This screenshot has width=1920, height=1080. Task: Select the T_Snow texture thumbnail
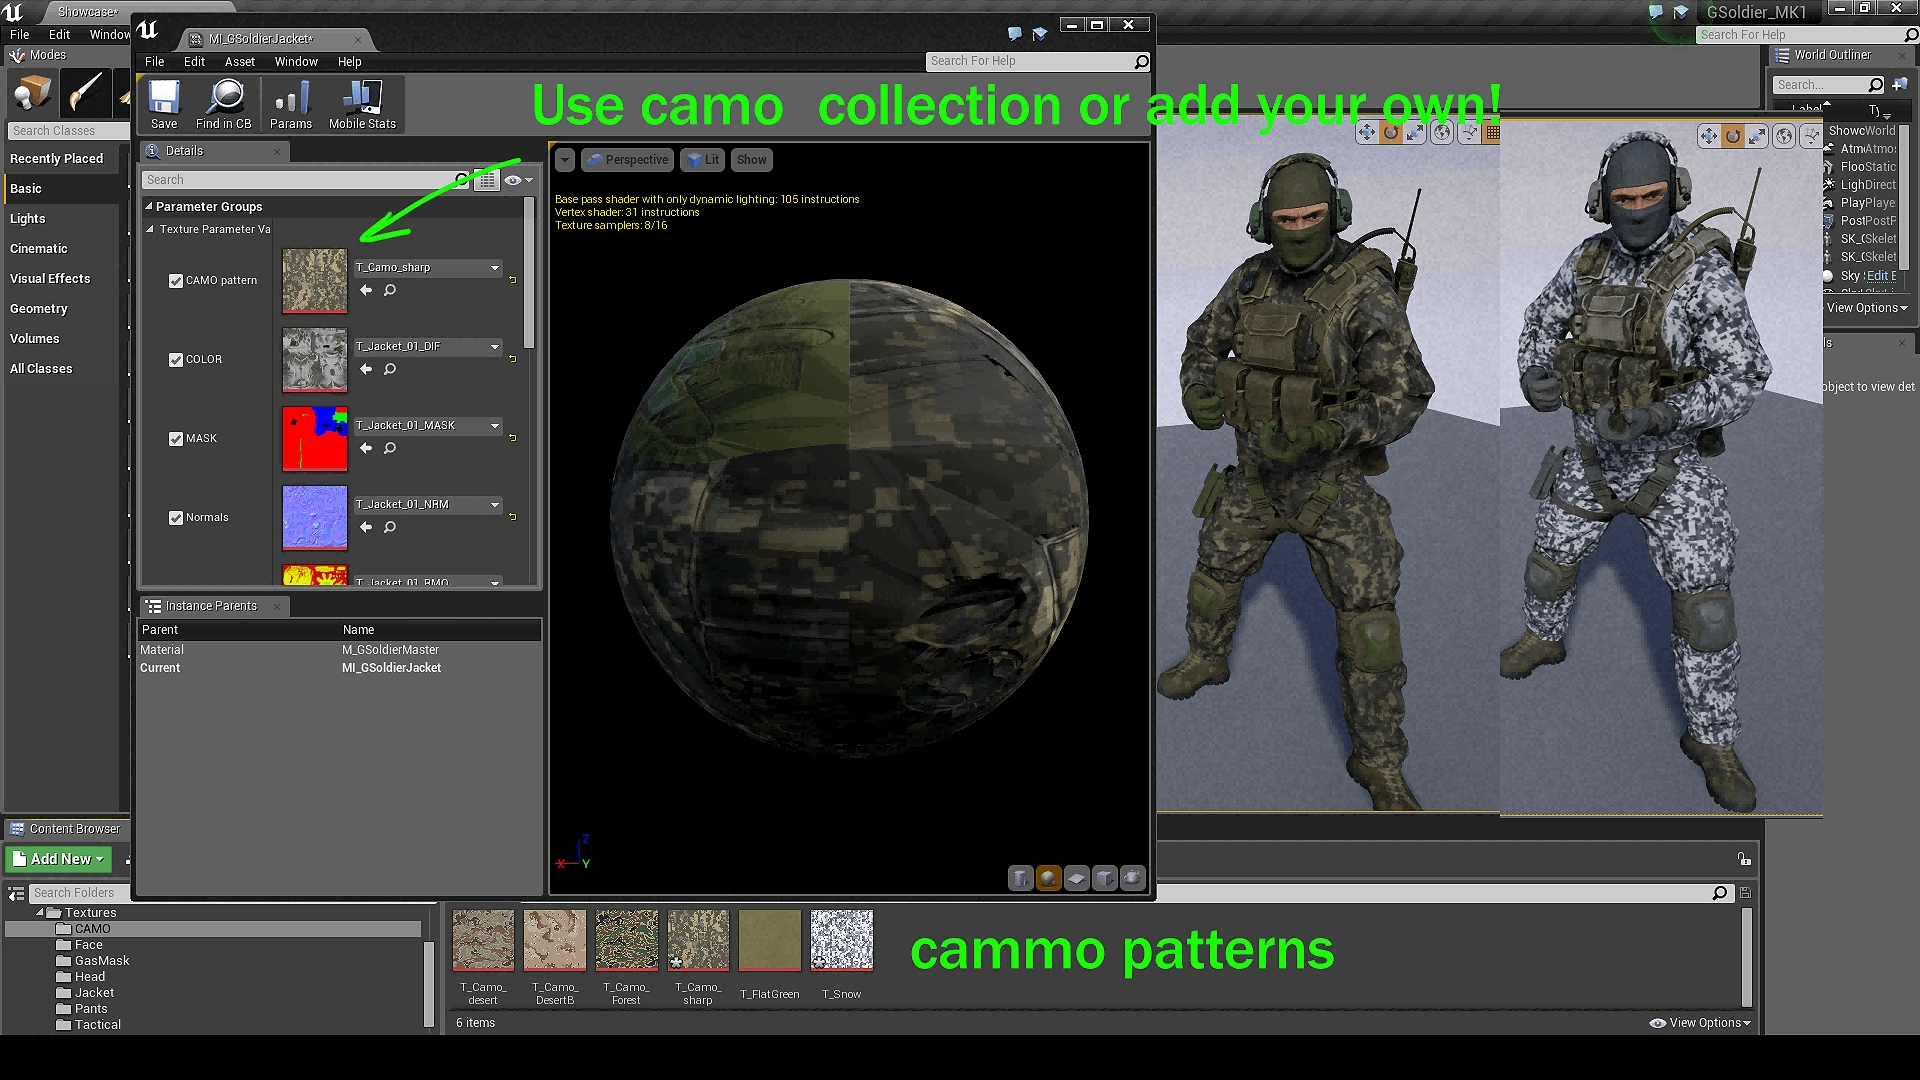841,941
